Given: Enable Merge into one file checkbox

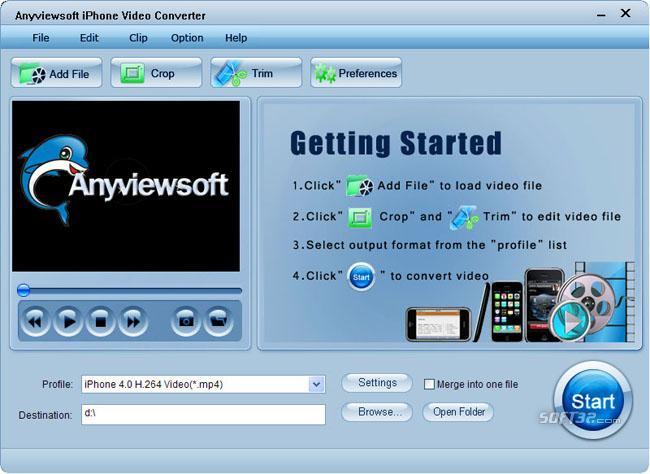Looking at the screenshot, I should pyautogui.click(x=429, y=384).
